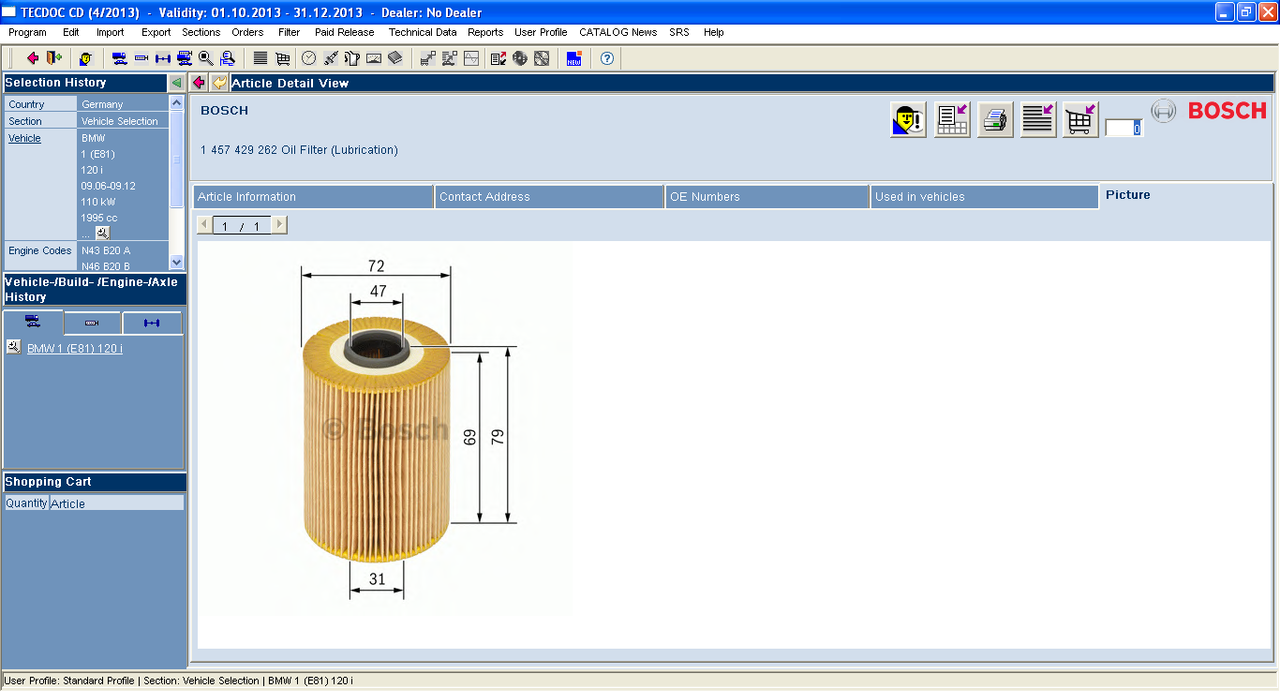Open the Sections menu
This screenshot has width=1280, height=692.
point(201,32)
